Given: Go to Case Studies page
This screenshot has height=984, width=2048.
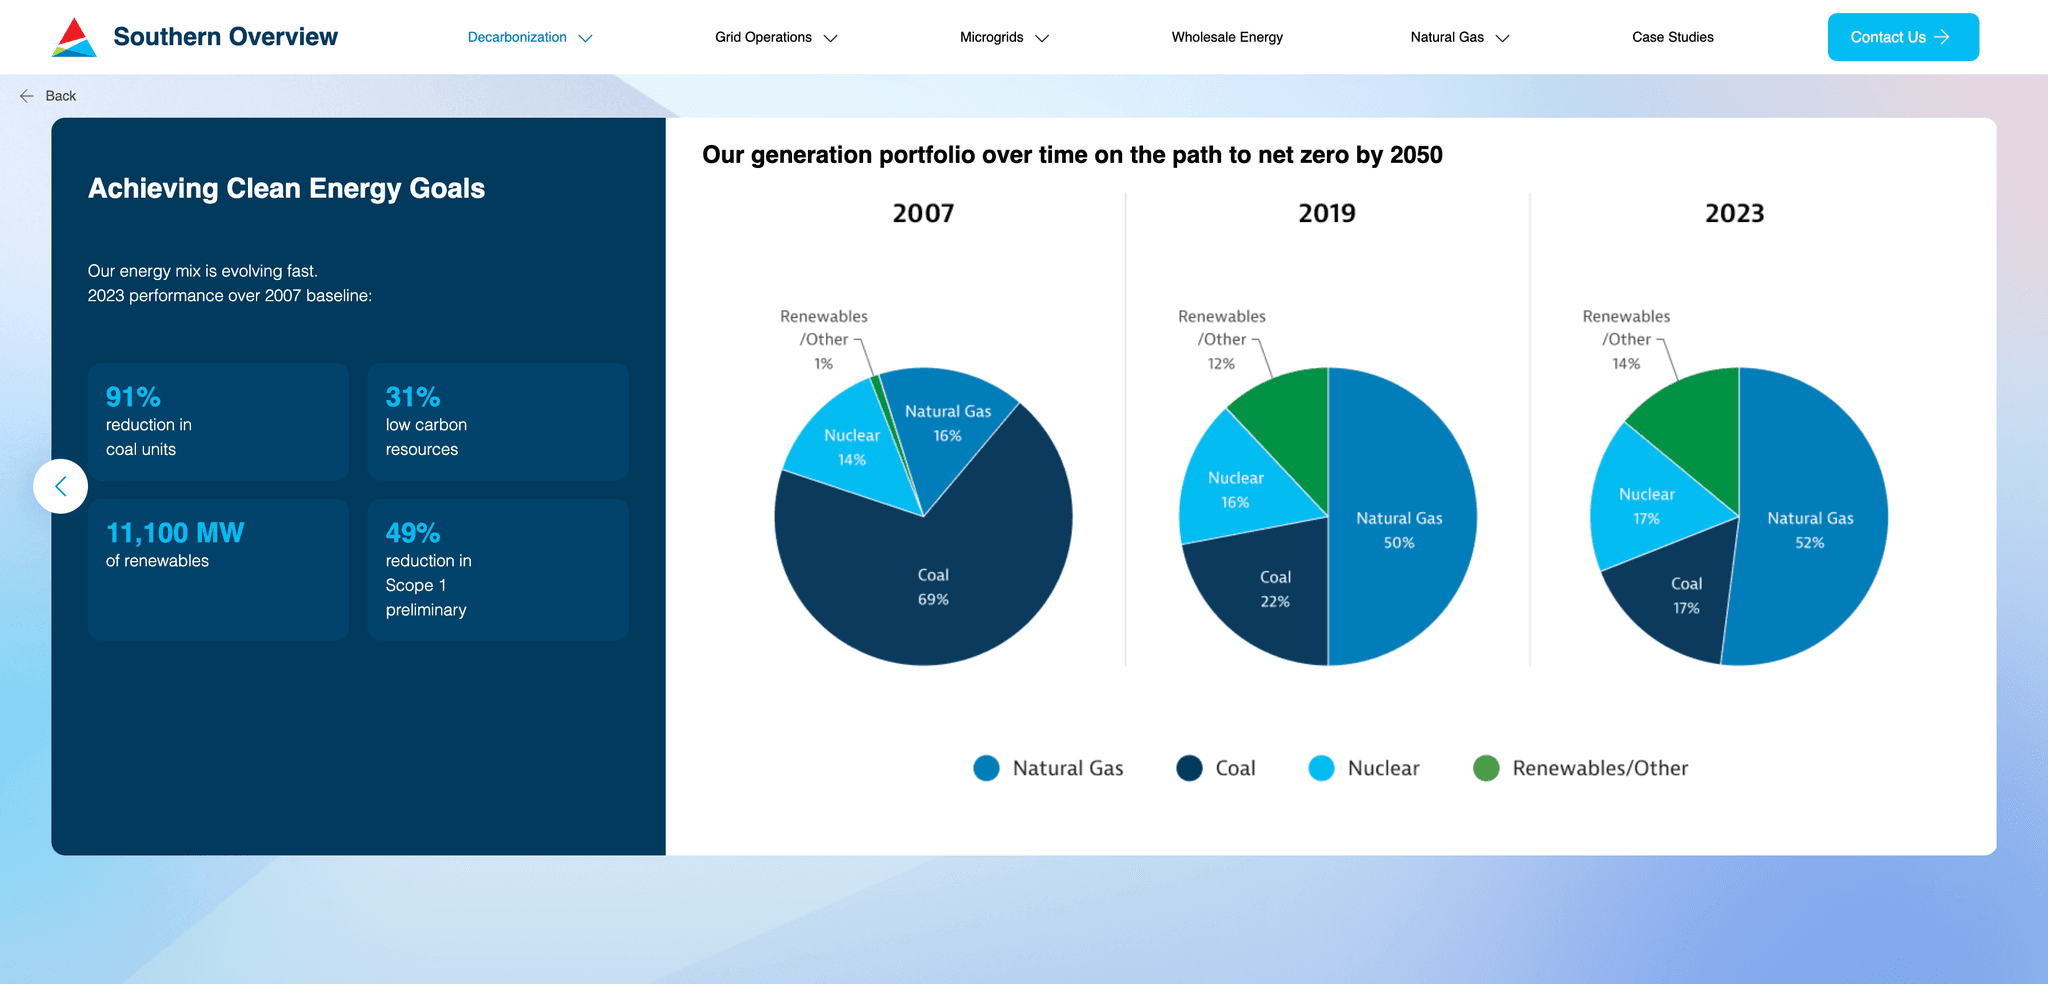Looking at the screenshot, I should (x=1672, y=37).
